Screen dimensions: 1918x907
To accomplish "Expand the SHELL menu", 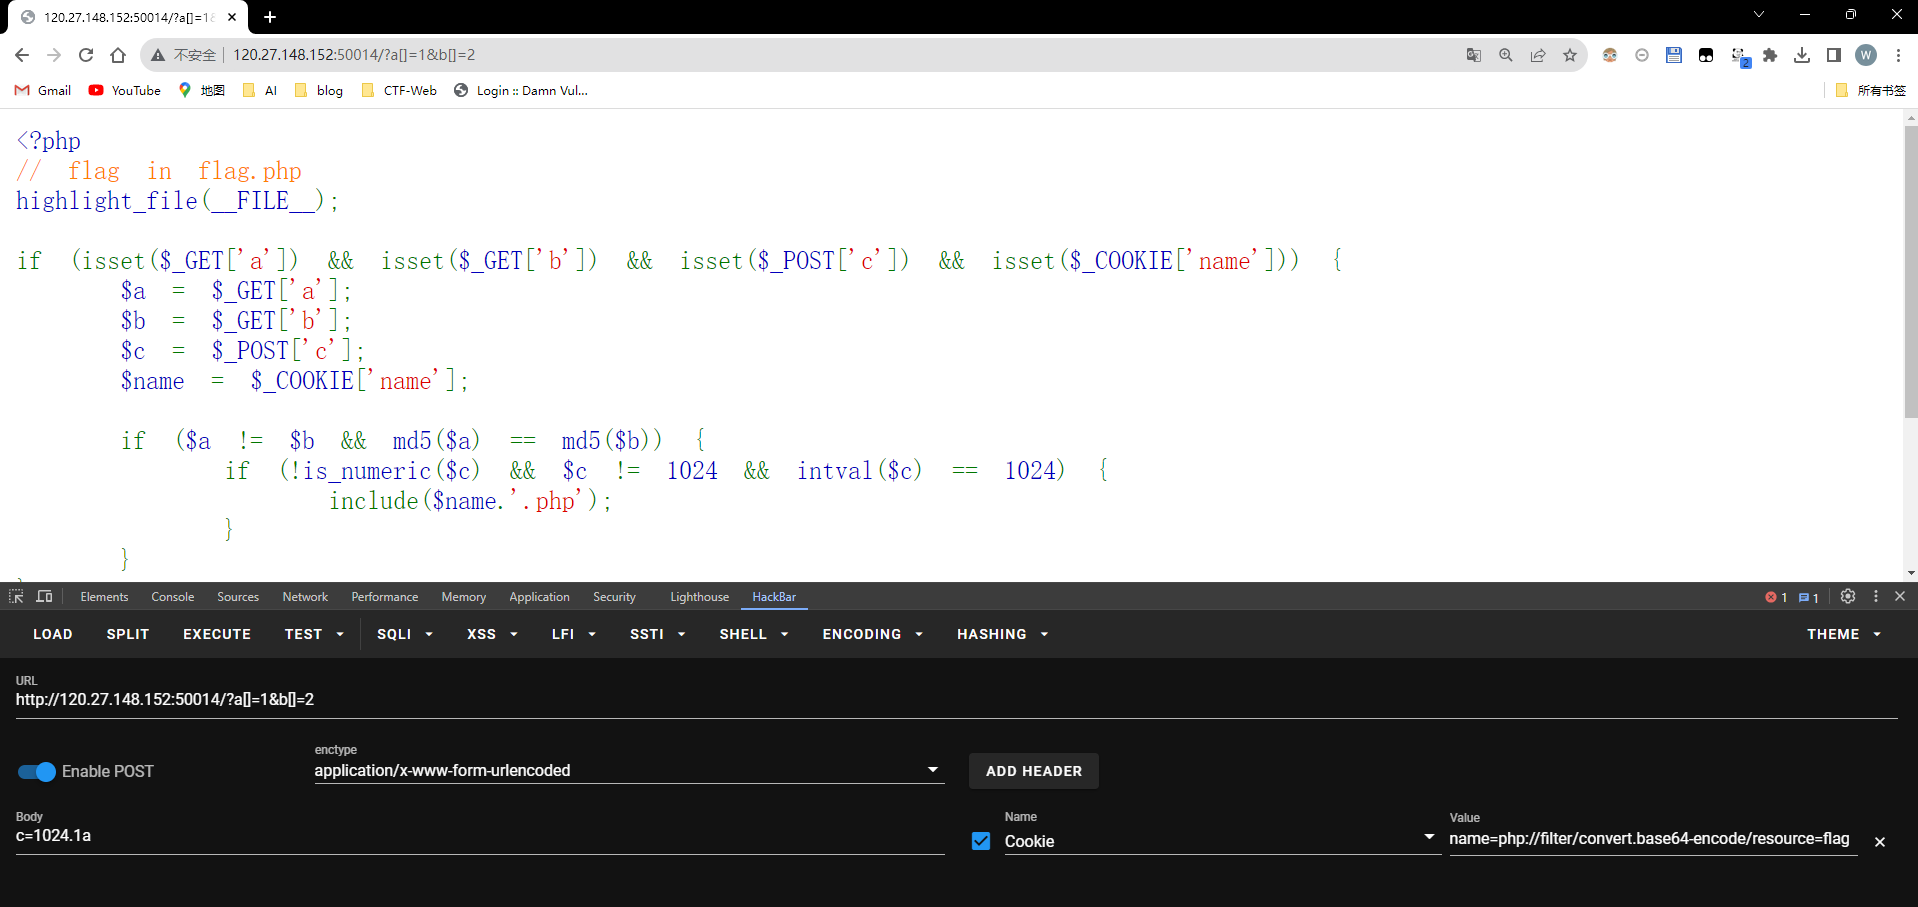I will click(754, 634).
